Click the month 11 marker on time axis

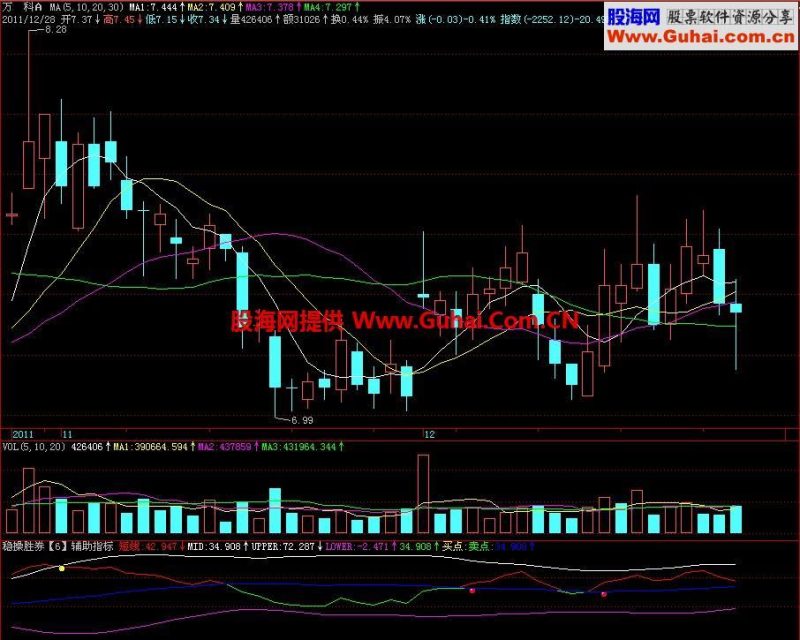point(67,434)
